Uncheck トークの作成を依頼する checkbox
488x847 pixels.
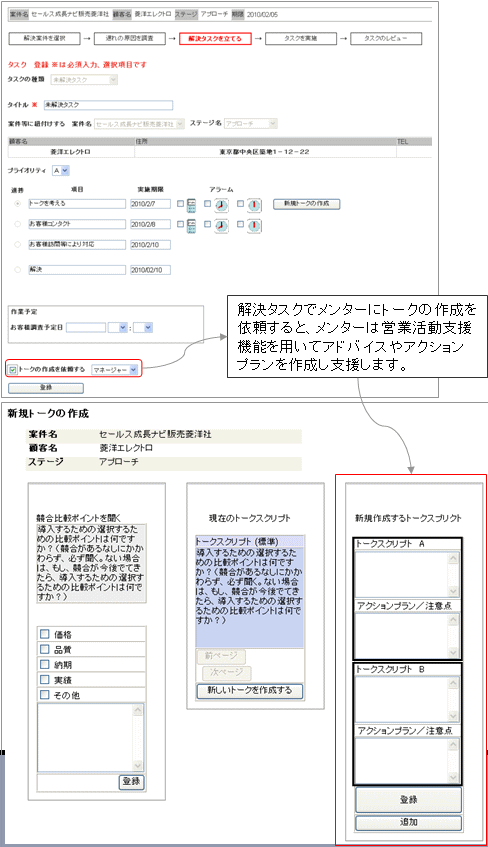click(x=13, y=370)
